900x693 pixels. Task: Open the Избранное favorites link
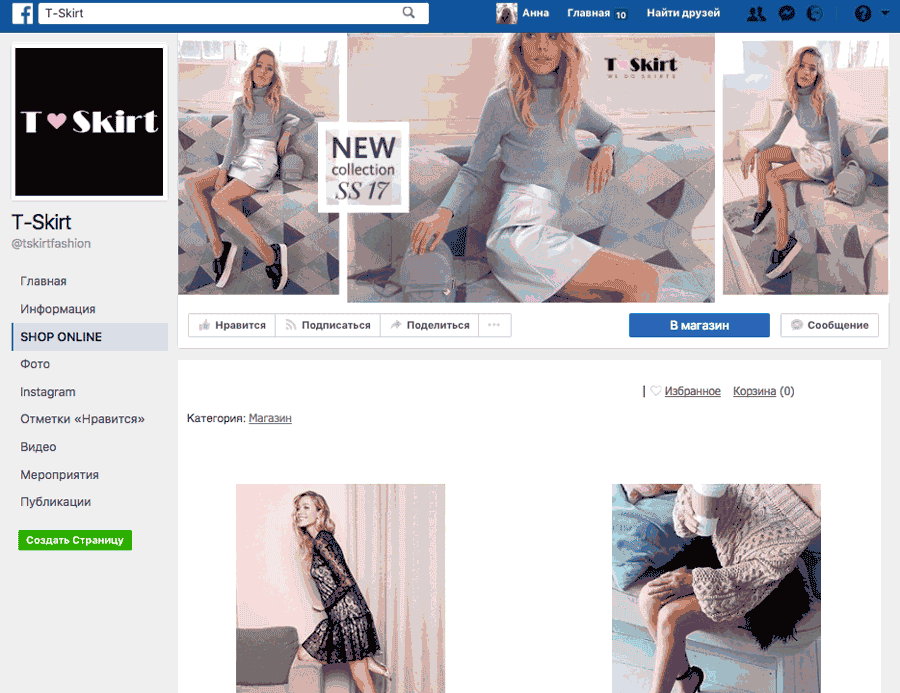point(692,391)
